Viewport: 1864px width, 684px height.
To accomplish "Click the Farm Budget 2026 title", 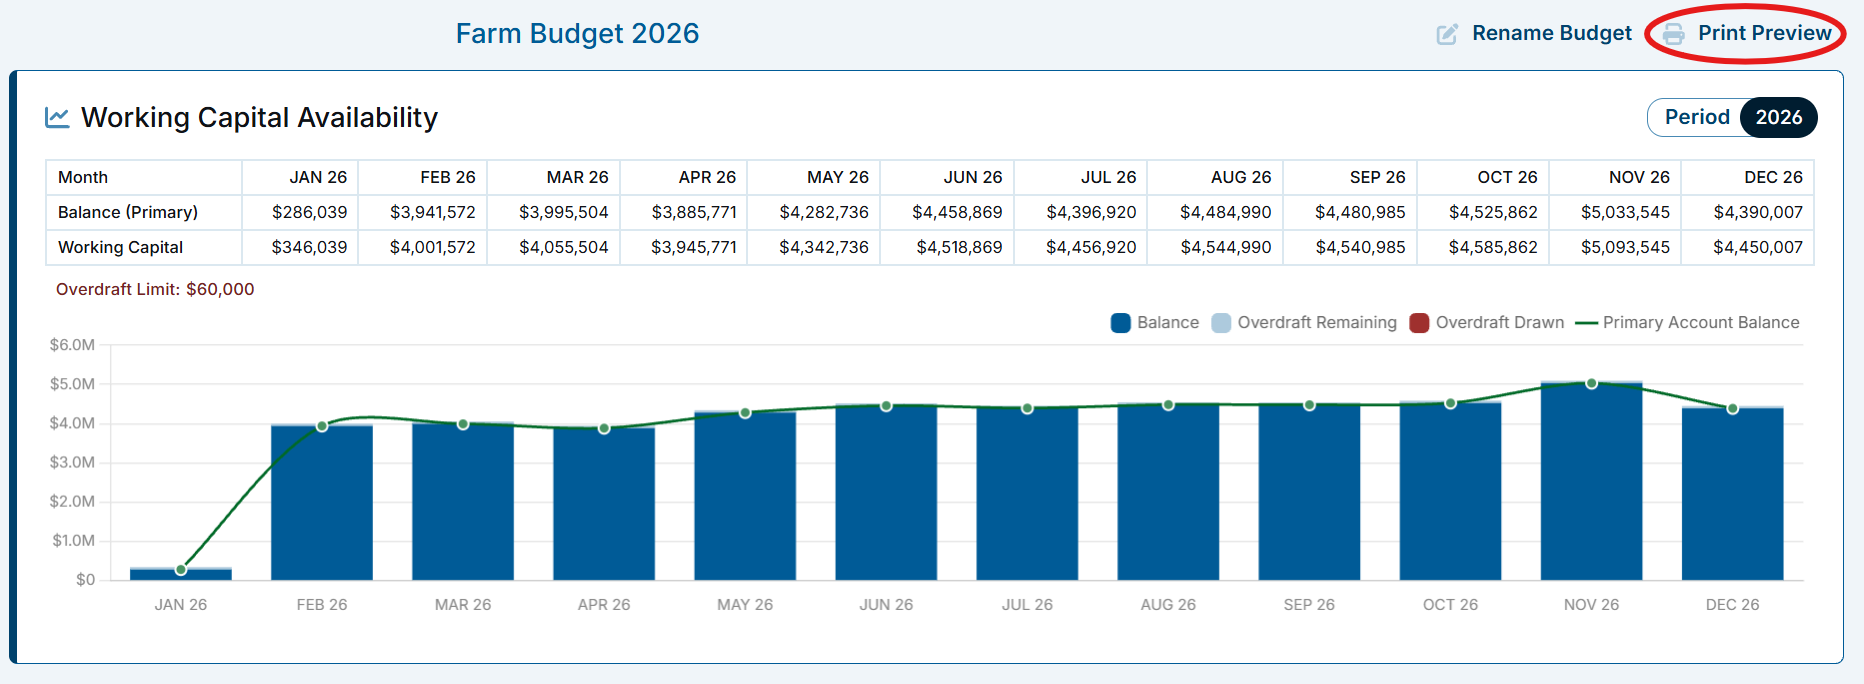I will 577,33.
